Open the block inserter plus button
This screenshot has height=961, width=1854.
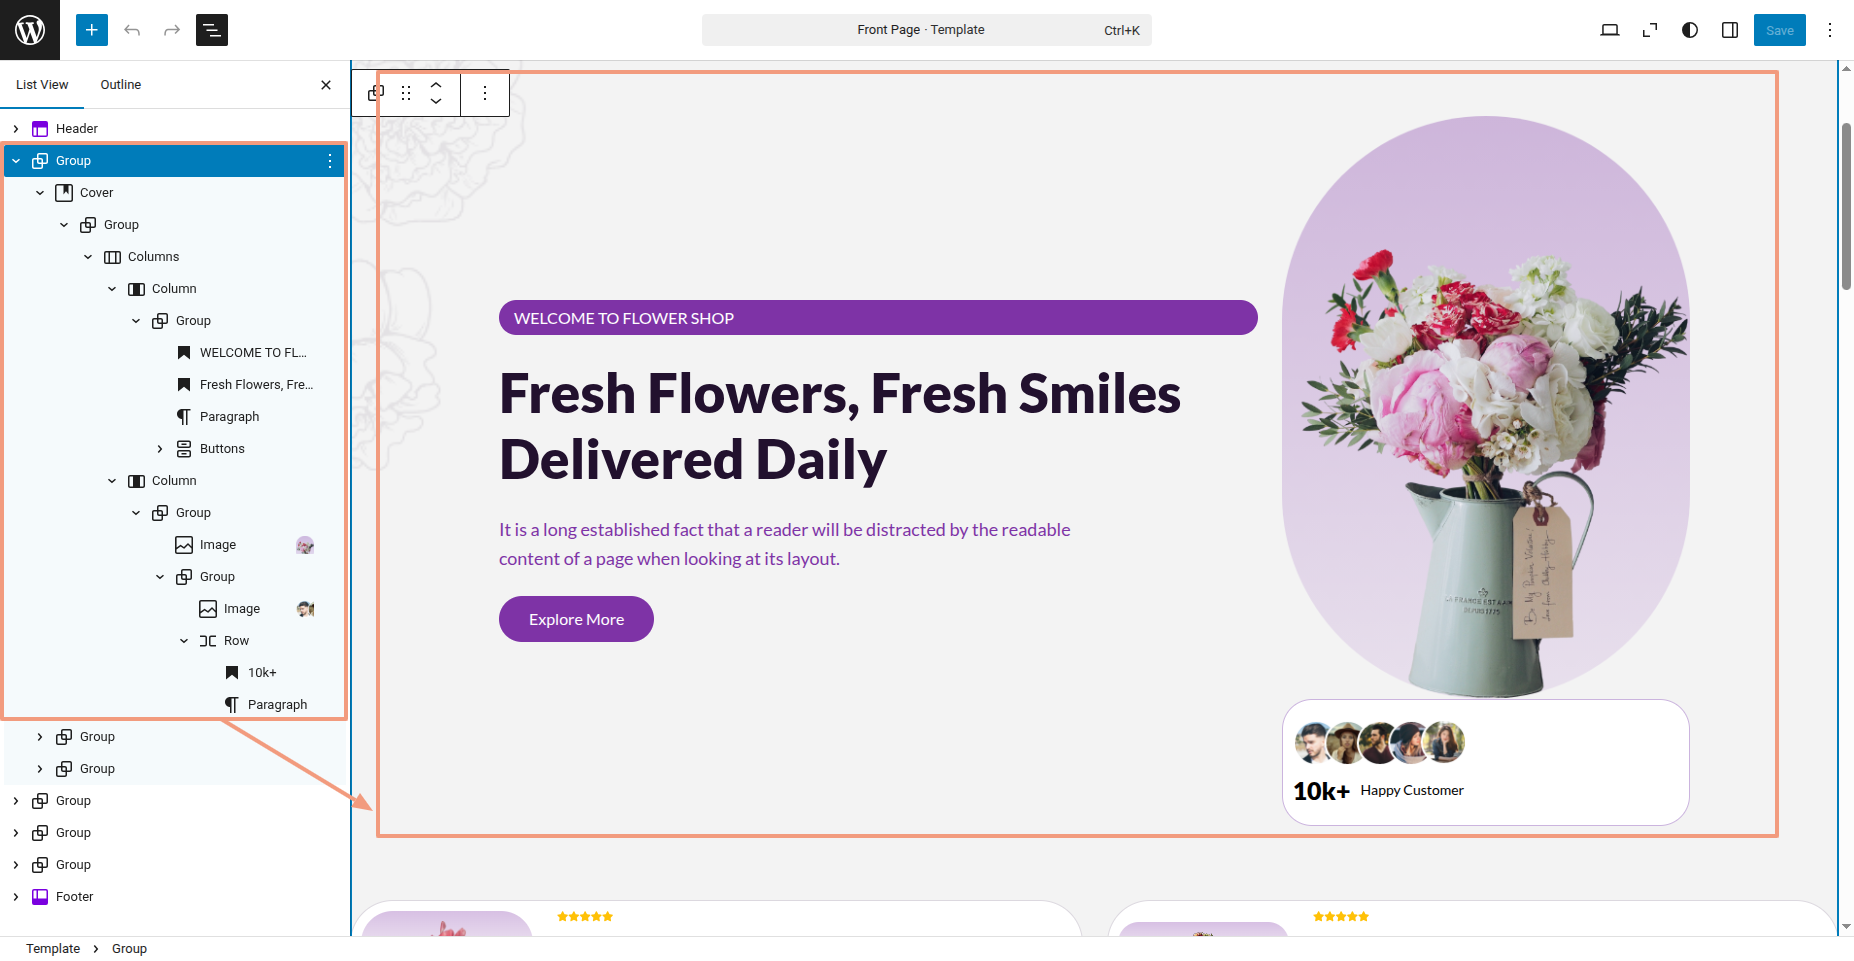point(92,30)
